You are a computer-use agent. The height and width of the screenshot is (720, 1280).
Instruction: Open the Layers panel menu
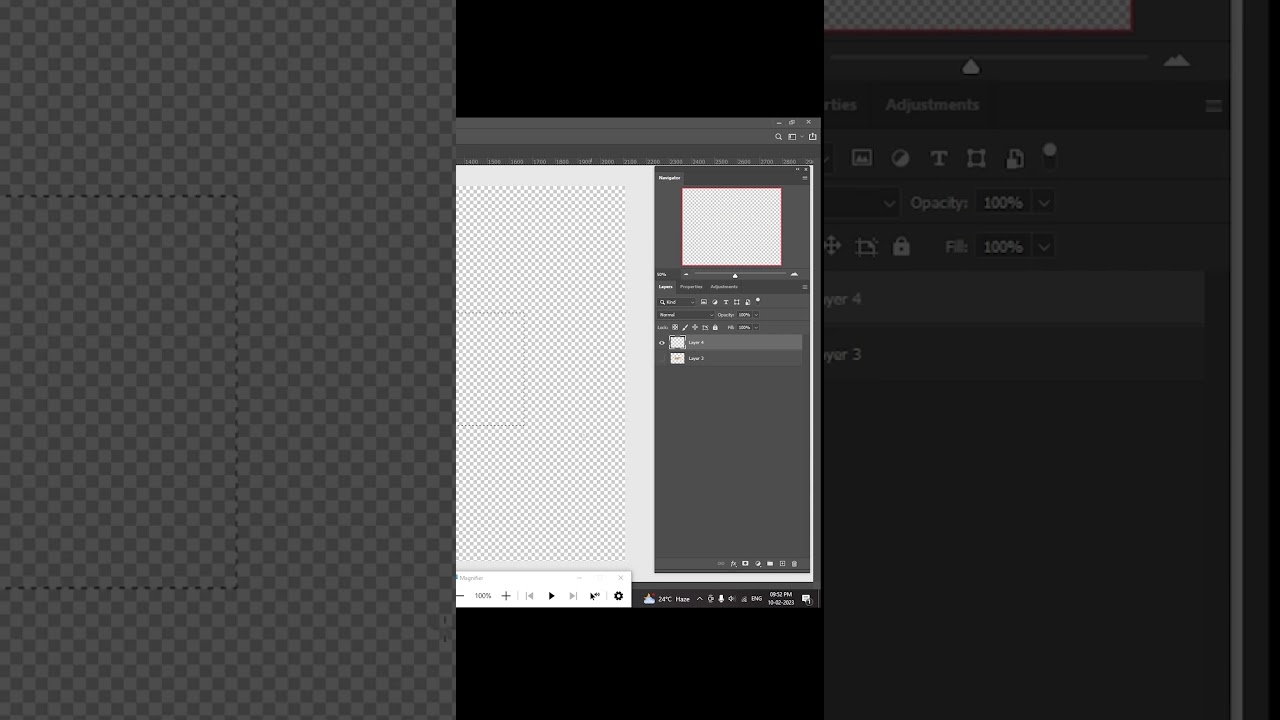(805, 287)
